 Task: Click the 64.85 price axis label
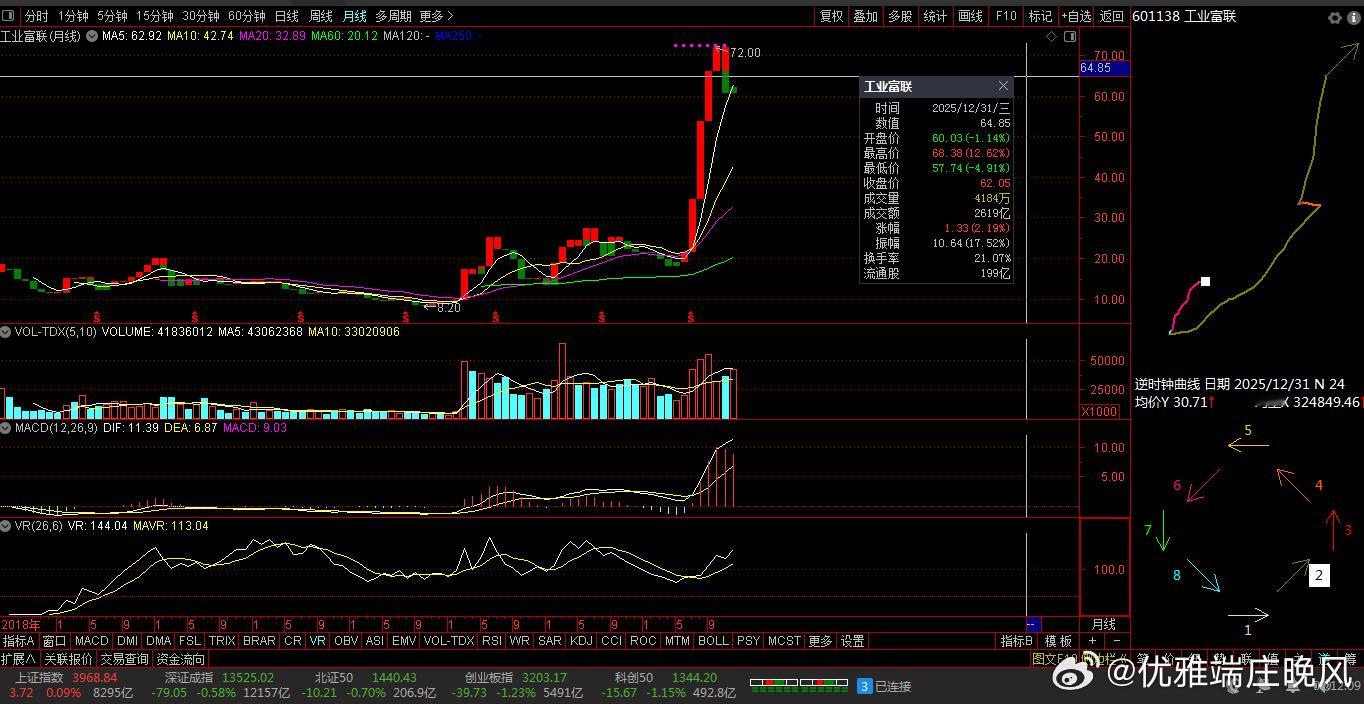pos(1105,68)
